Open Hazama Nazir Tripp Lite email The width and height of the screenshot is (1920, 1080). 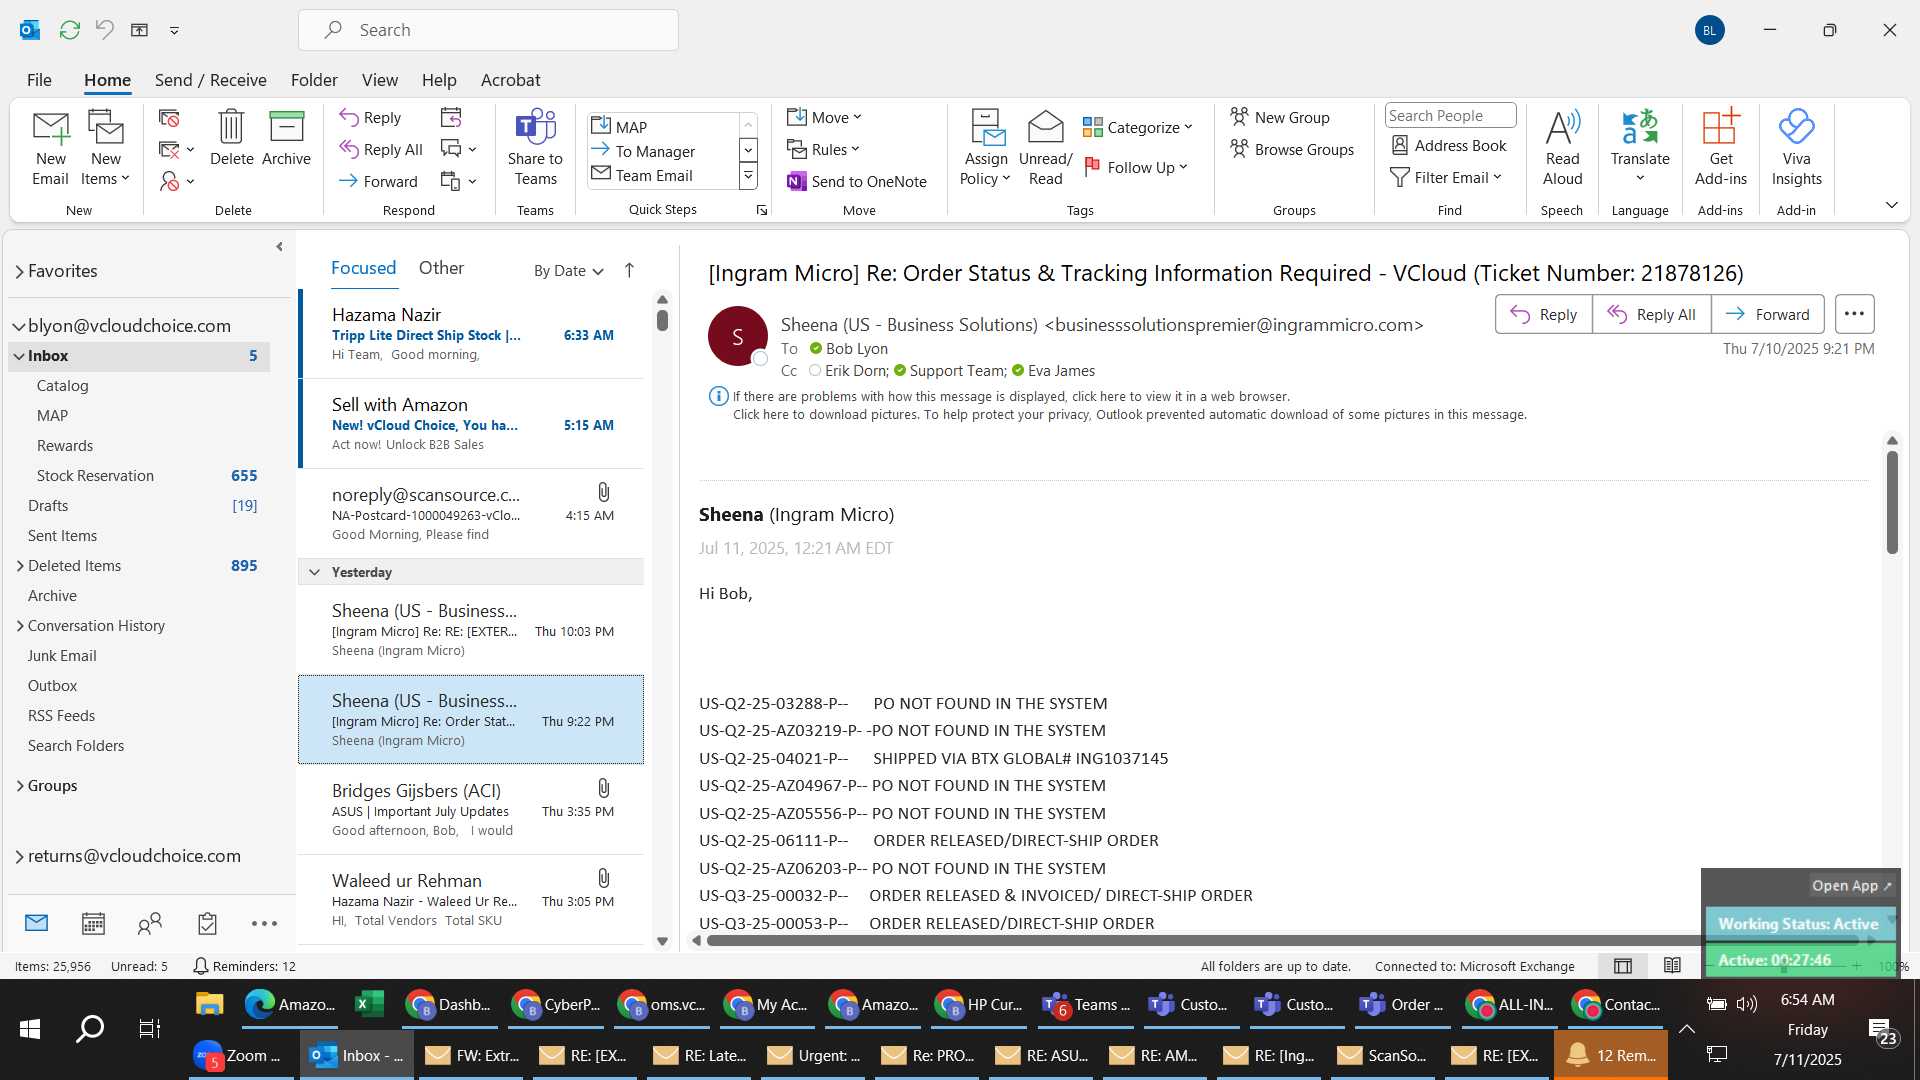point(471,335)
